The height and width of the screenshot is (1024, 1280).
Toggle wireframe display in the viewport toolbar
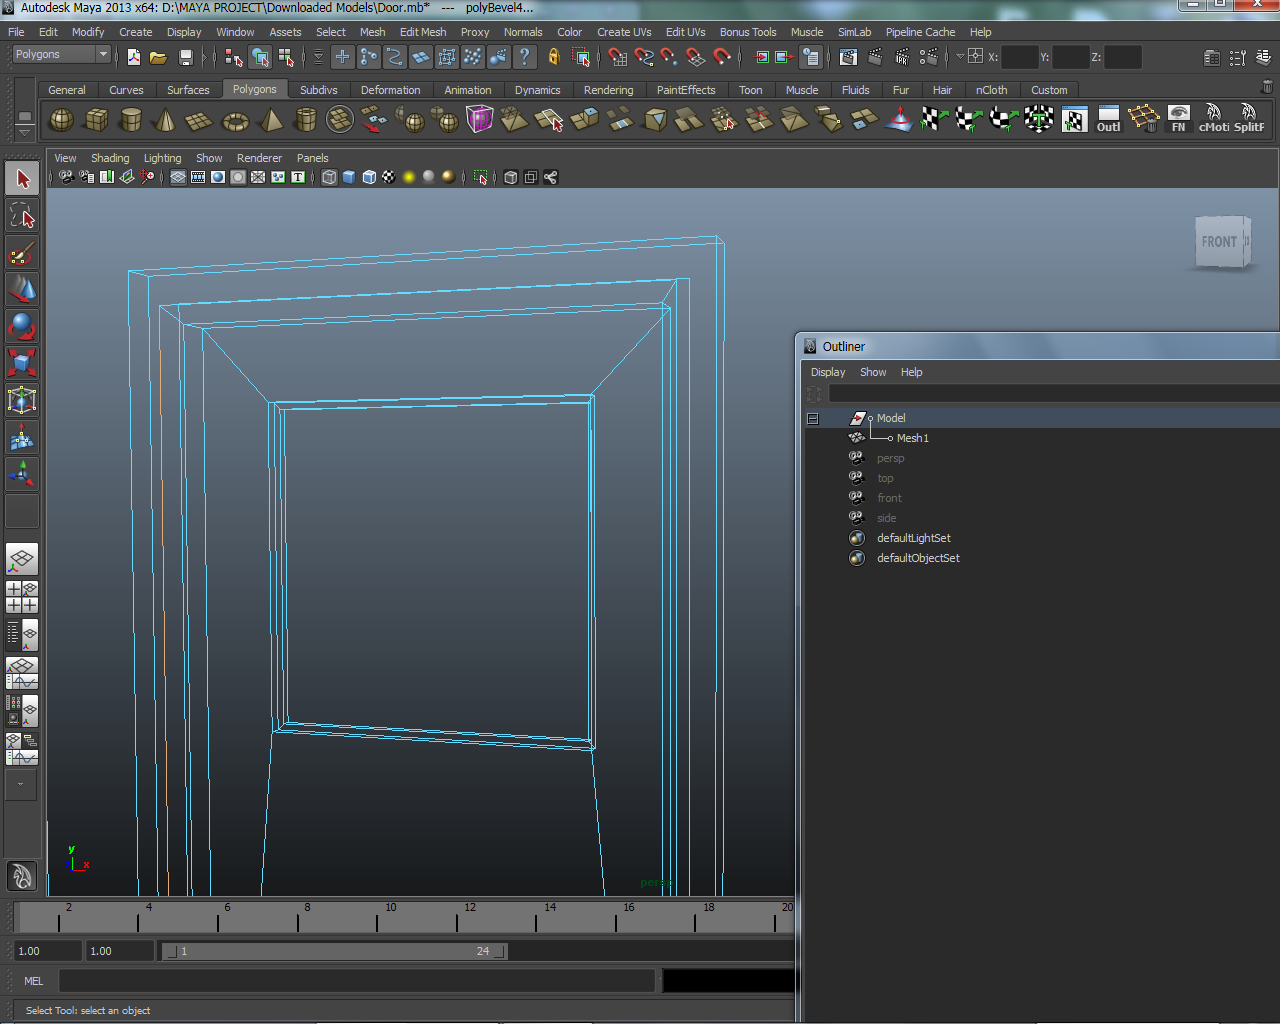(329, 177)
